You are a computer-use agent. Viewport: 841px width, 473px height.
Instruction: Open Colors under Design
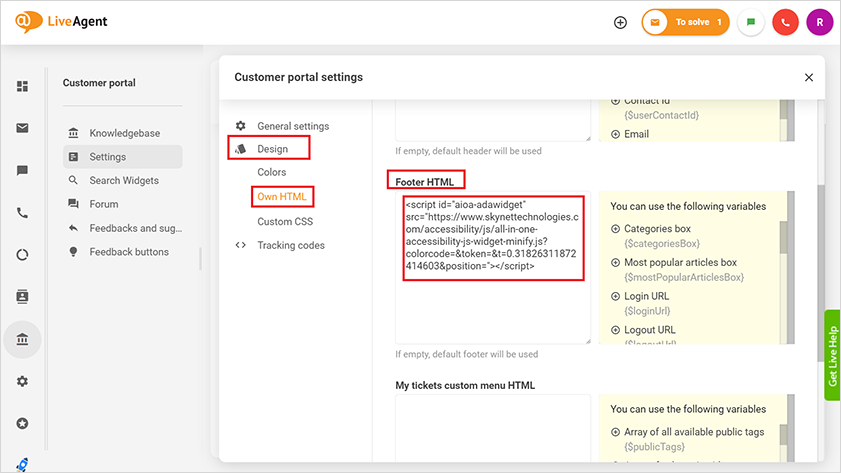(271, 172)
